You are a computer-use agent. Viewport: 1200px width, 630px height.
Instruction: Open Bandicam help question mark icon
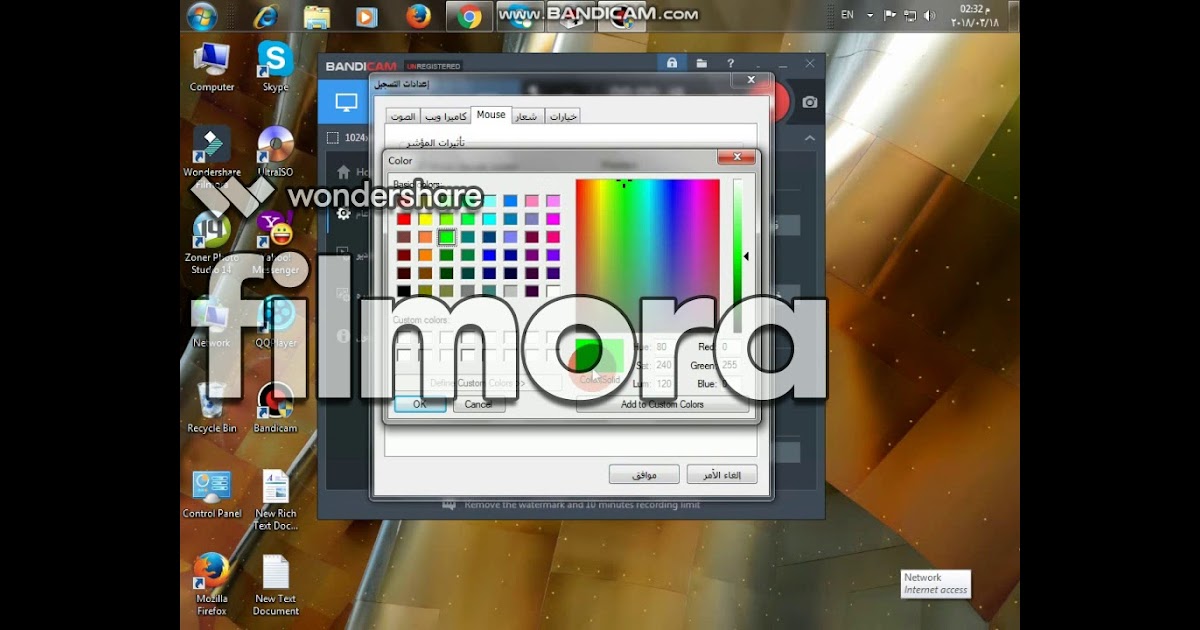(x=731, y=63)
